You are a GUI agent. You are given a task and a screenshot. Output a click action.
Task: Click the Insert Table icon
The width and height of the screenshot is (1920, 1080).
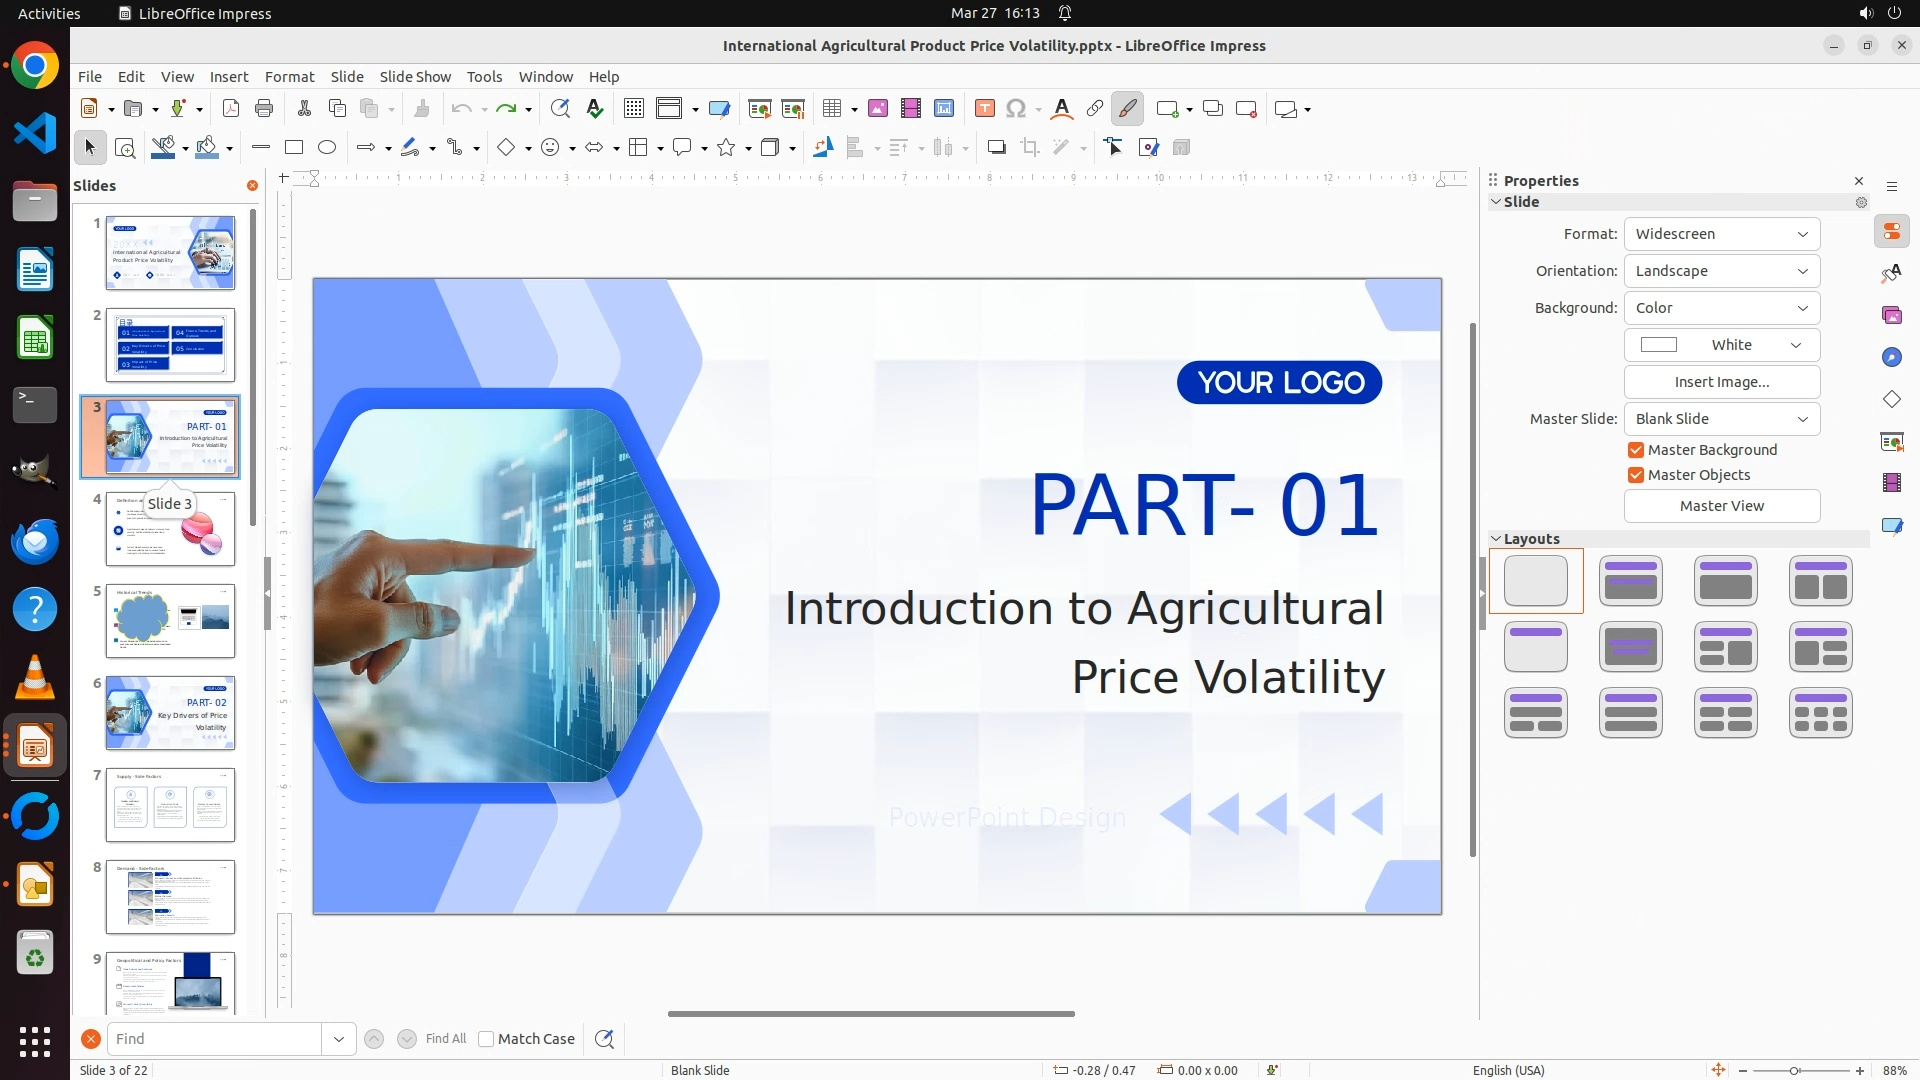point(831,109)
